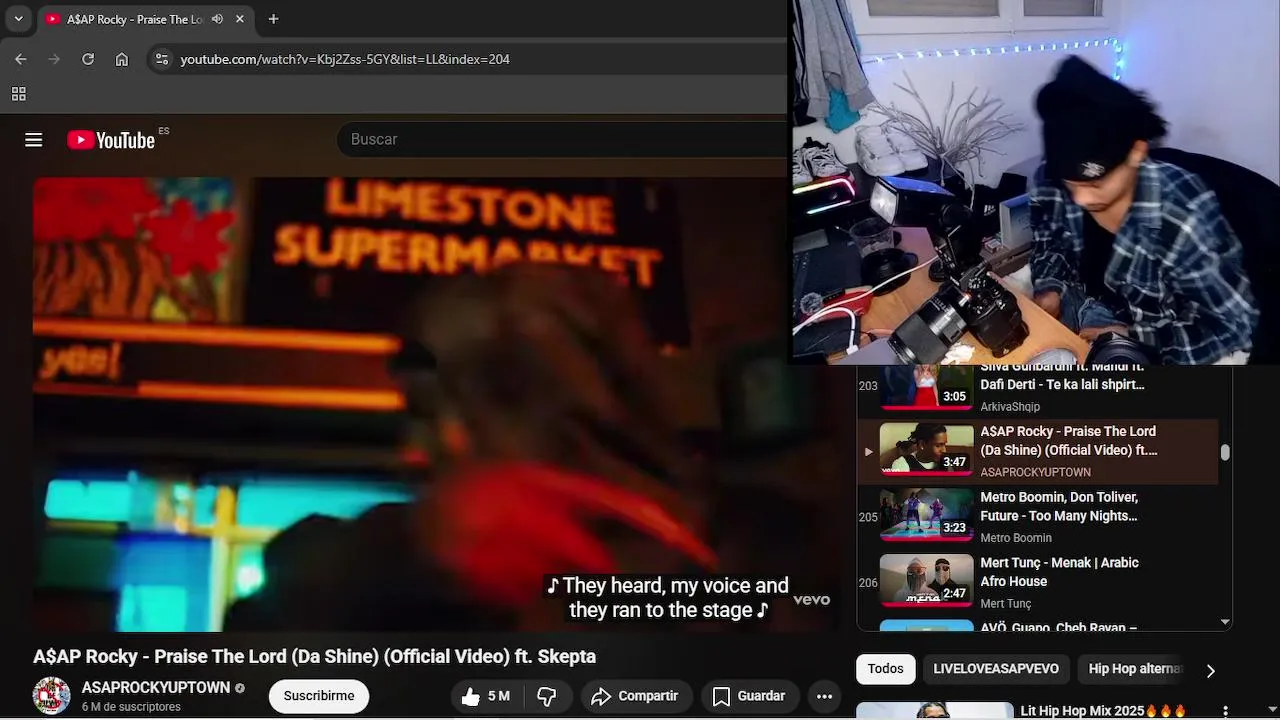Select the youtube.com URL in address bar
1280x720 pixels.
coord(345,59)
